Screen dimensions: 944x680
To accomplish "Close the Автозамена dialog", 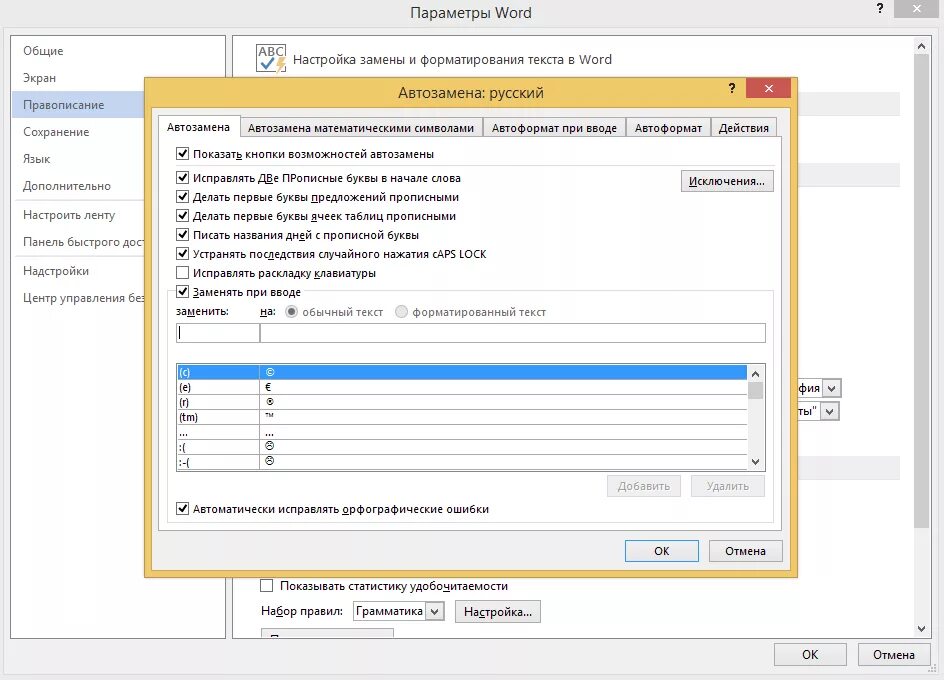I will coord(768,89).
